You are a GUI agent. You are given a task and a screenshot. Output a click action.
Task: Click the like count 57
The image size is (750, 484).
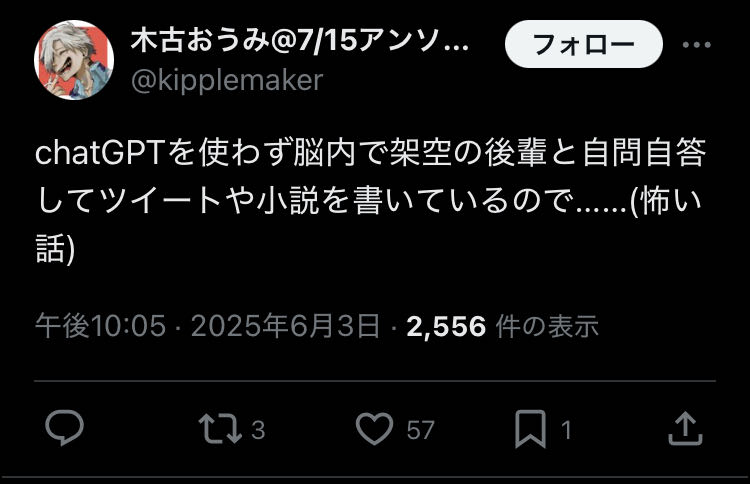420,430
